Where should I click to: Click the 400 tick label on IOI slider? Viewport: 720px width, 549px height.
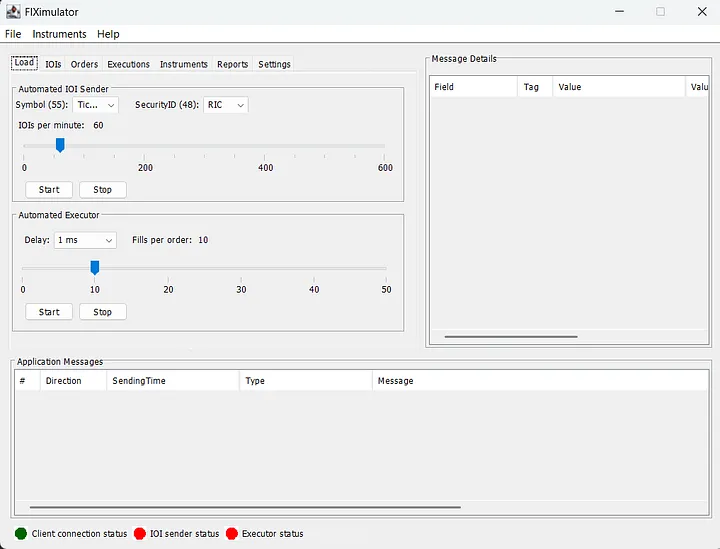[265, 168]
